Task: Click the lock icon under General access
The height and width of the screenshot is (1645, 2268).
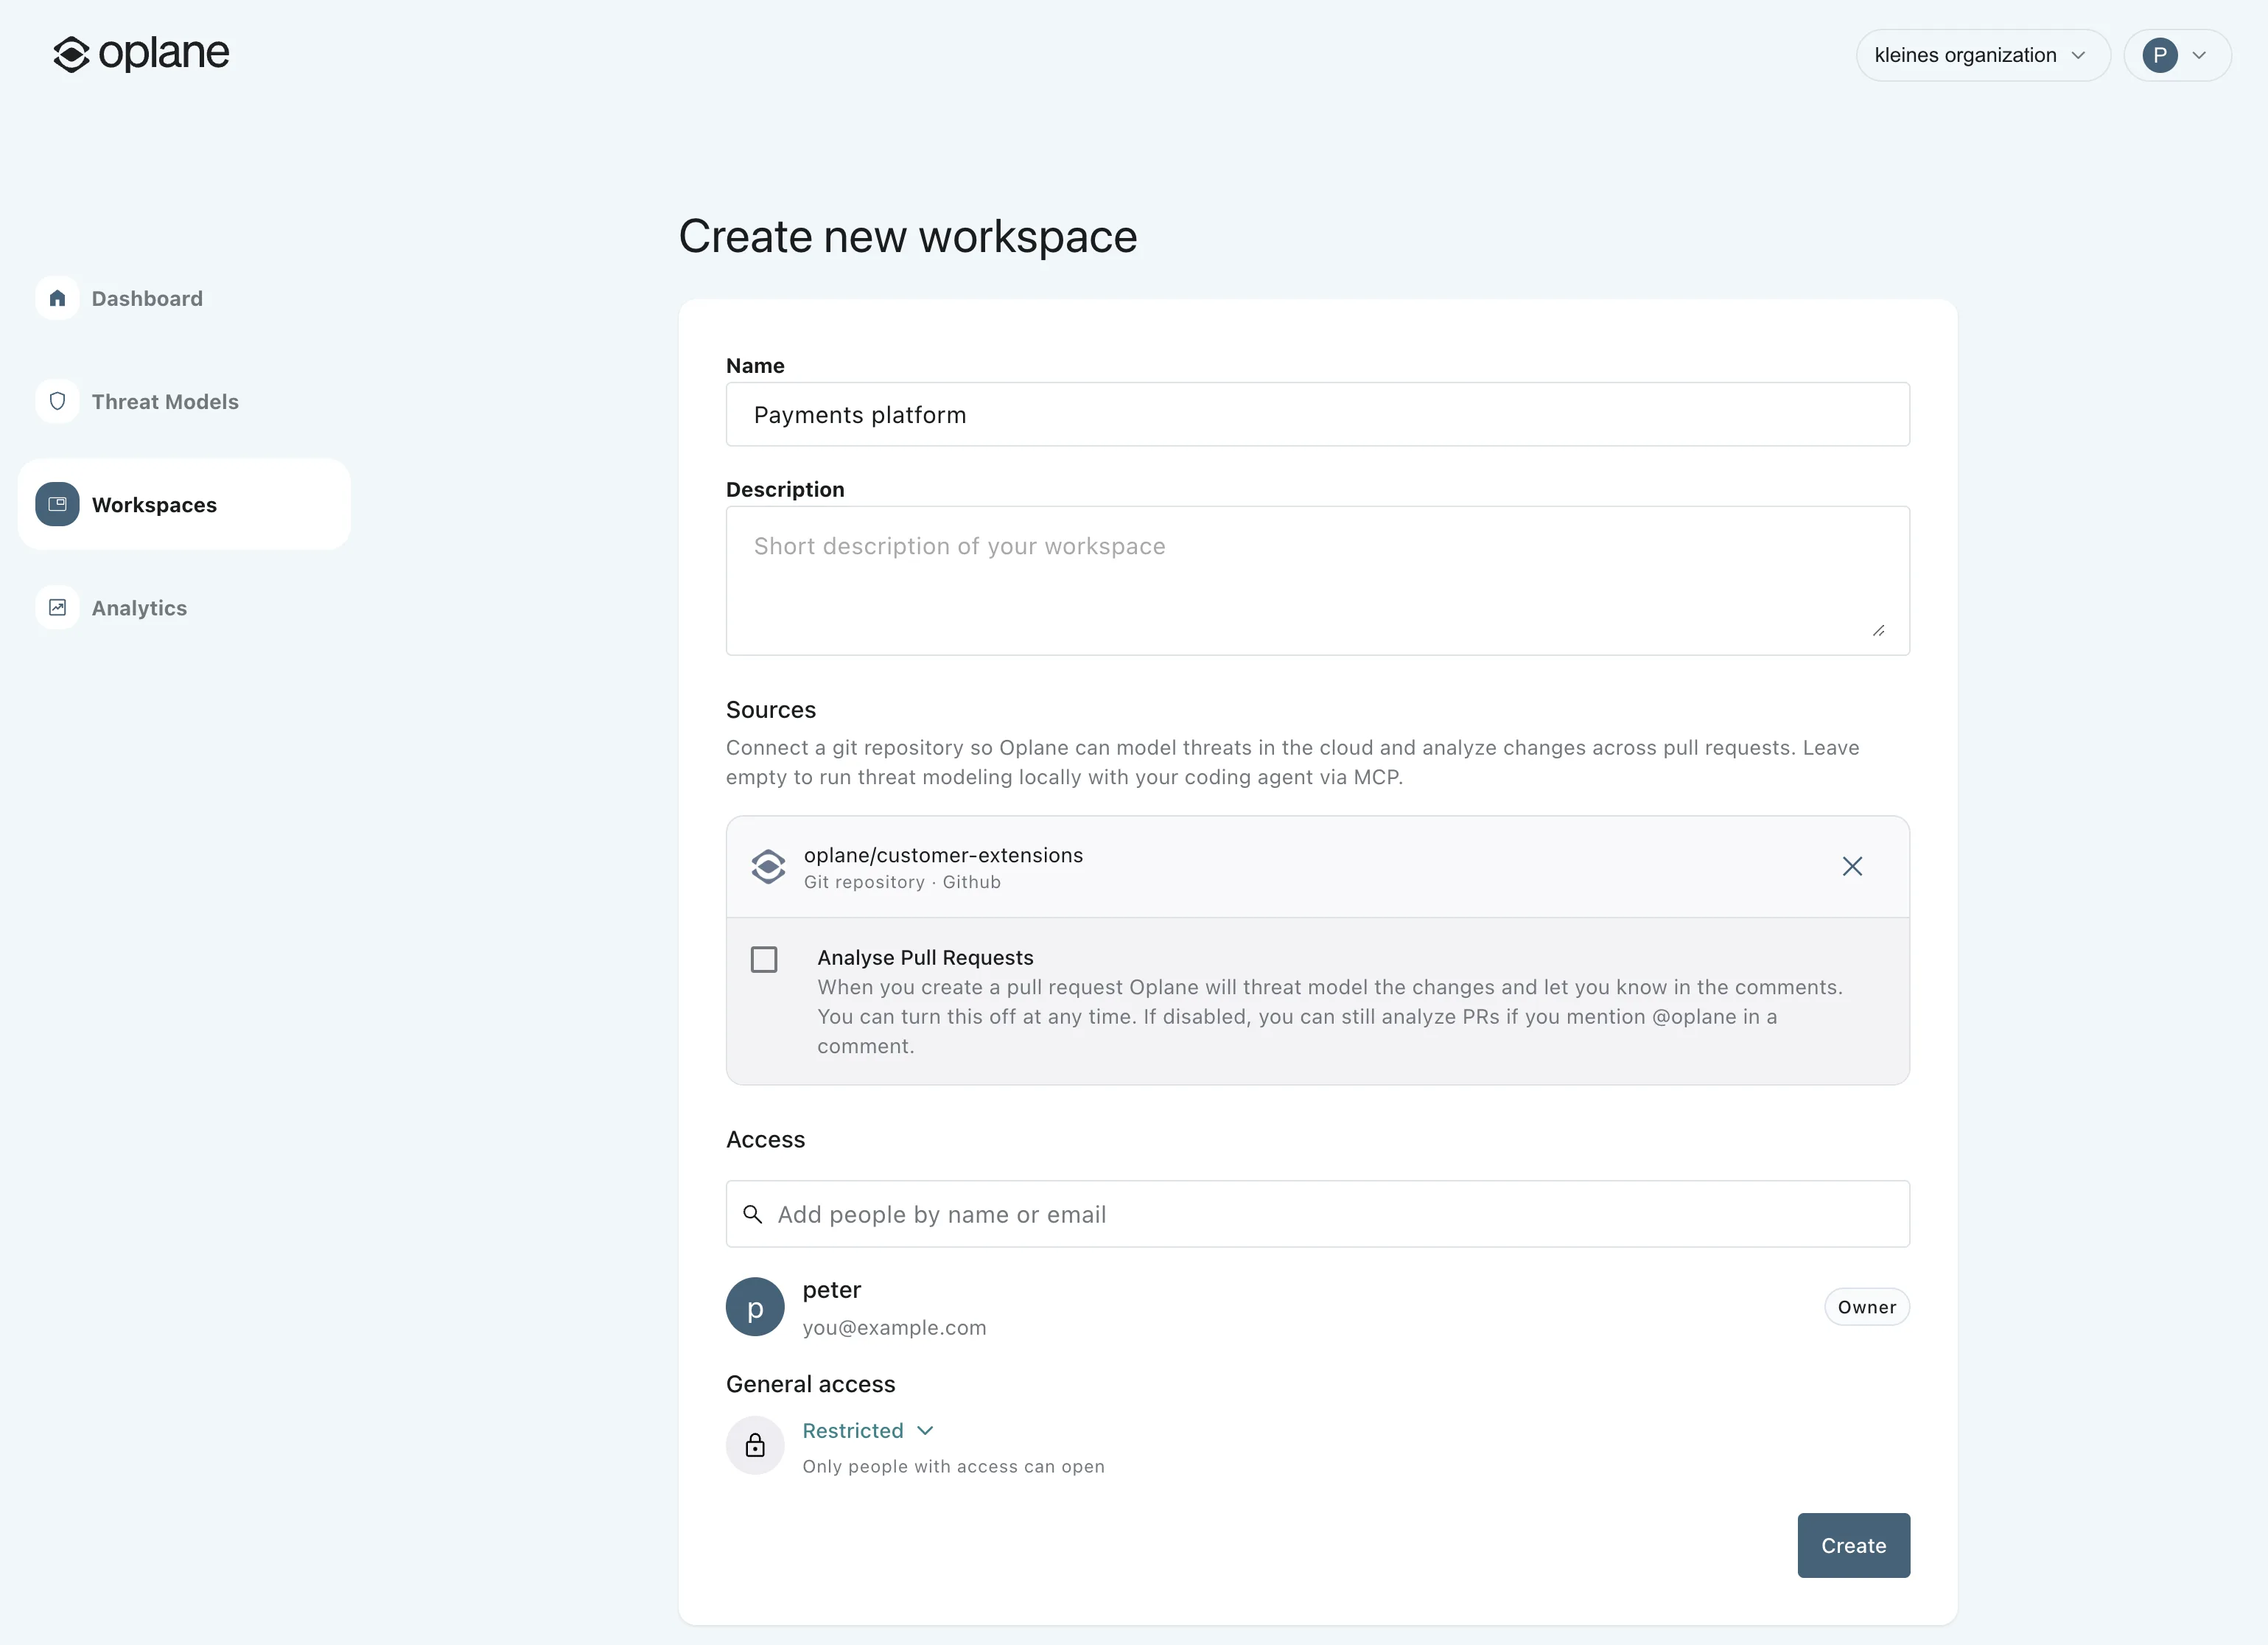Action: click(x=755, y=1445)
